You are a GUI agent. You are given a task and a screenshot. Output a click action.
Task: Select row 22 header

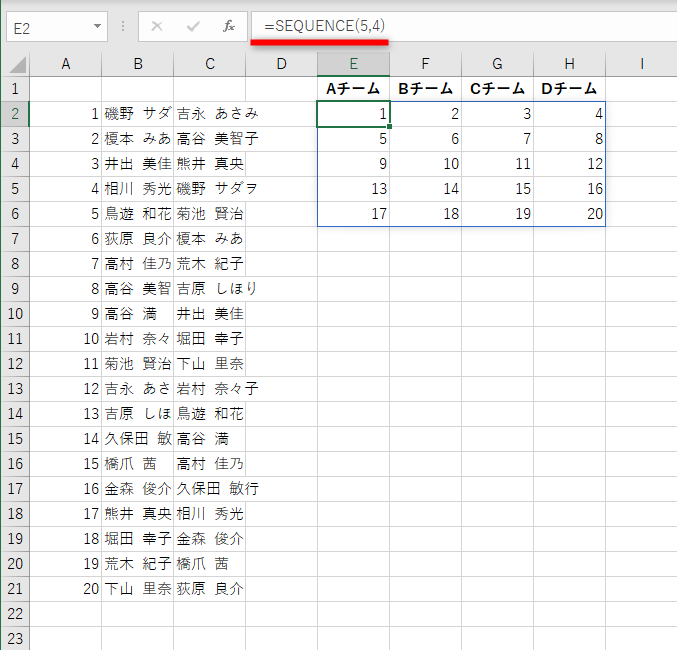coord(15,614)
